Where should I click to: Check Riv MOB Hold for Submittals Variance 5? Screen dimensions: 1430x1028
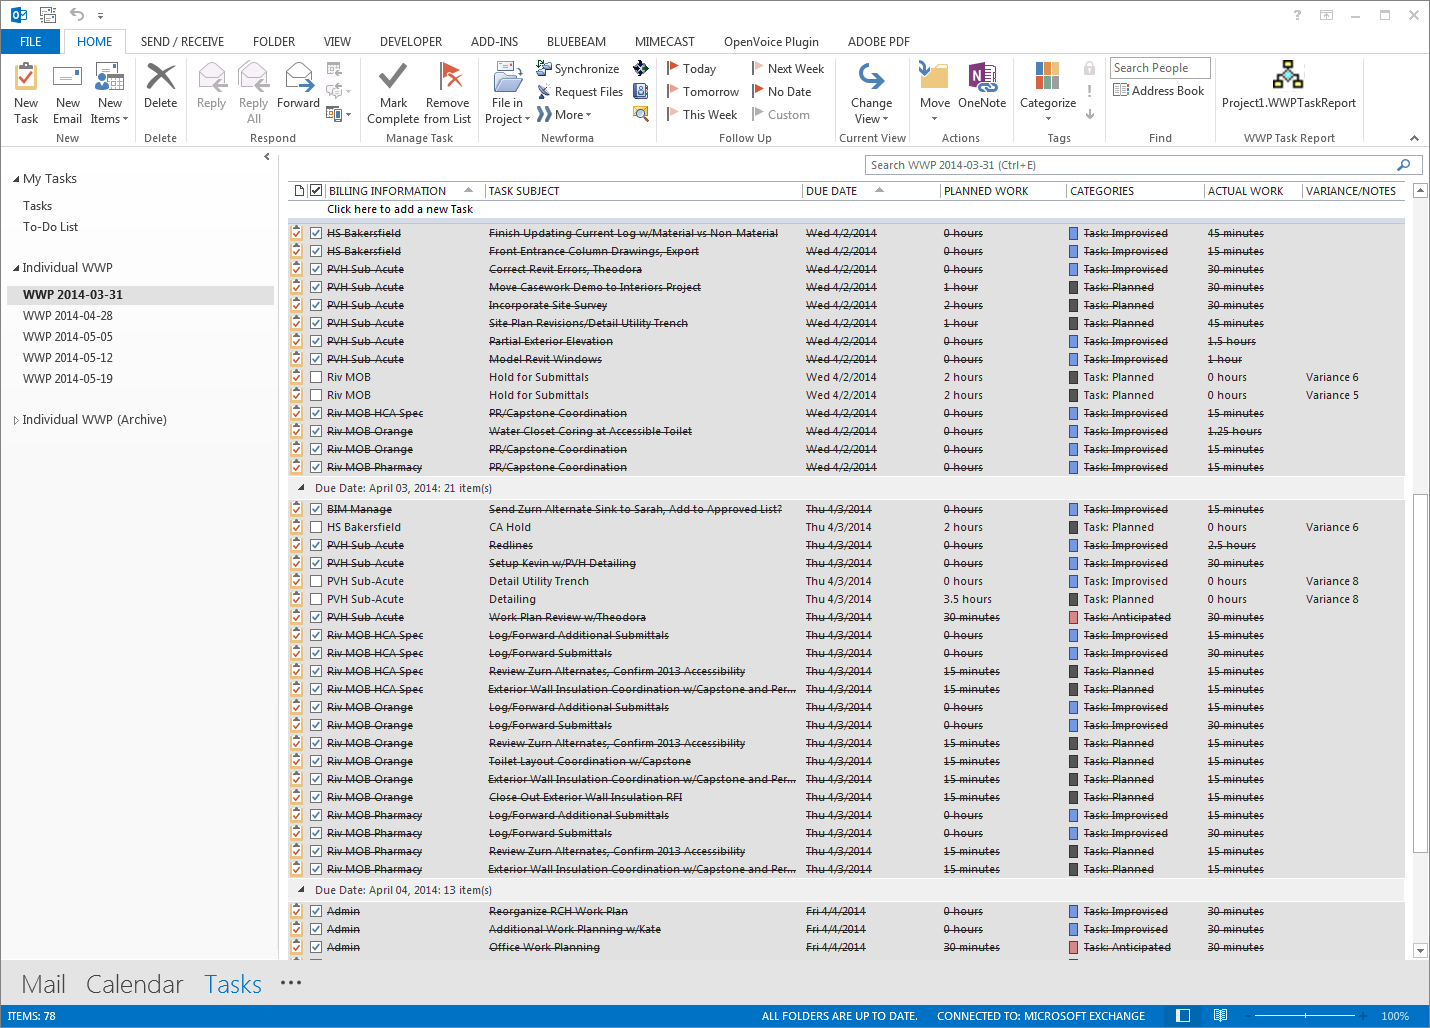coord(316,395)
